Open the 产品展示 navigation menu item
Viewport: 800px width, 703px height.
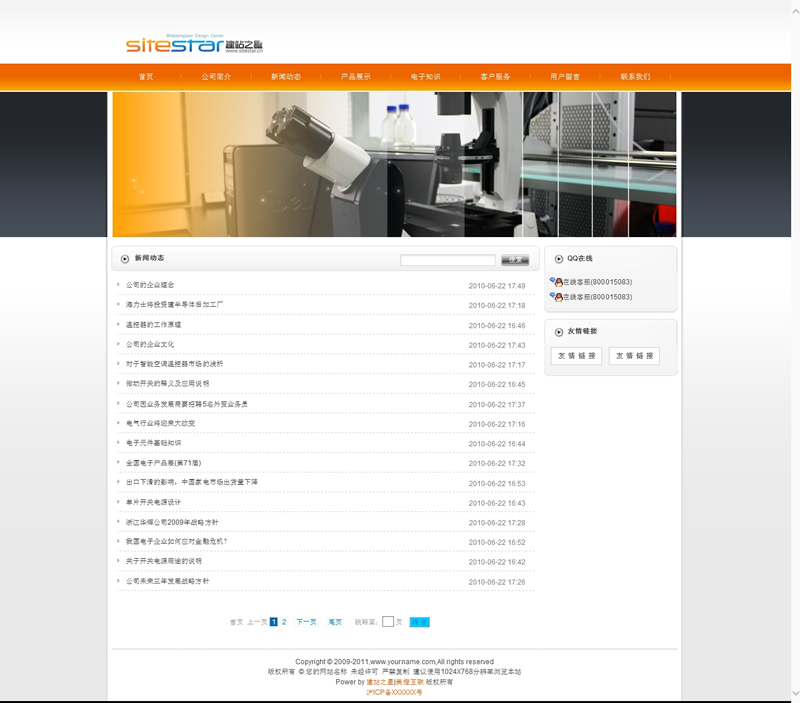tap(355, 77)
